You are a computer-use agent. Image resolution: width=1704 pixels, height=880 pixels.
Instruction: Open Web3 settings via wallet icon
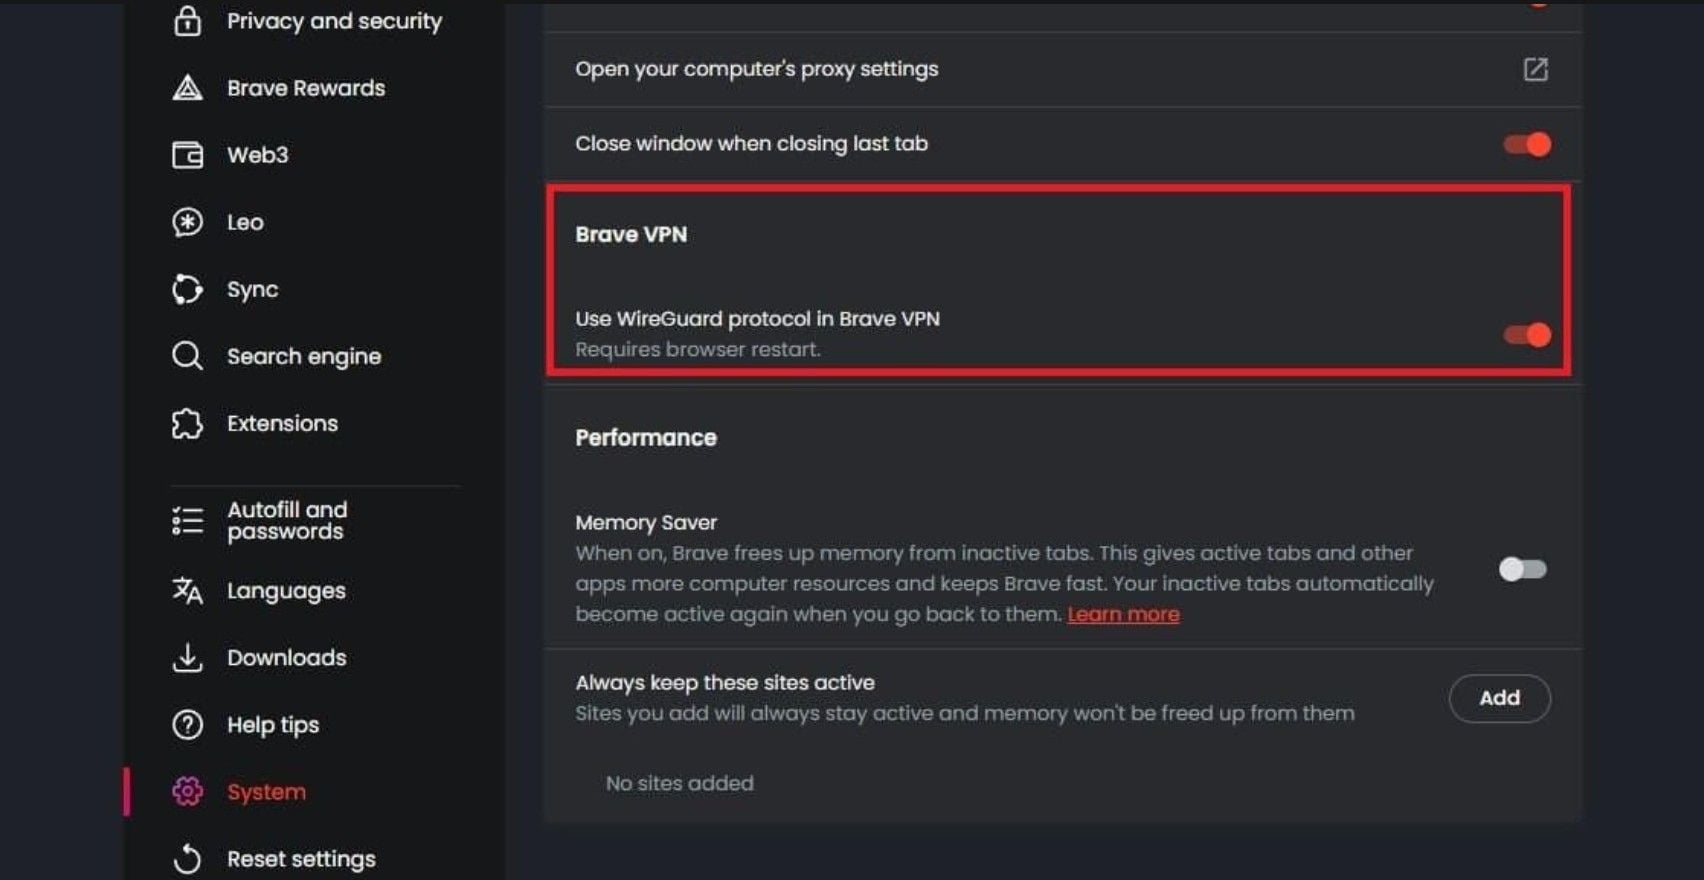(186, 154)
